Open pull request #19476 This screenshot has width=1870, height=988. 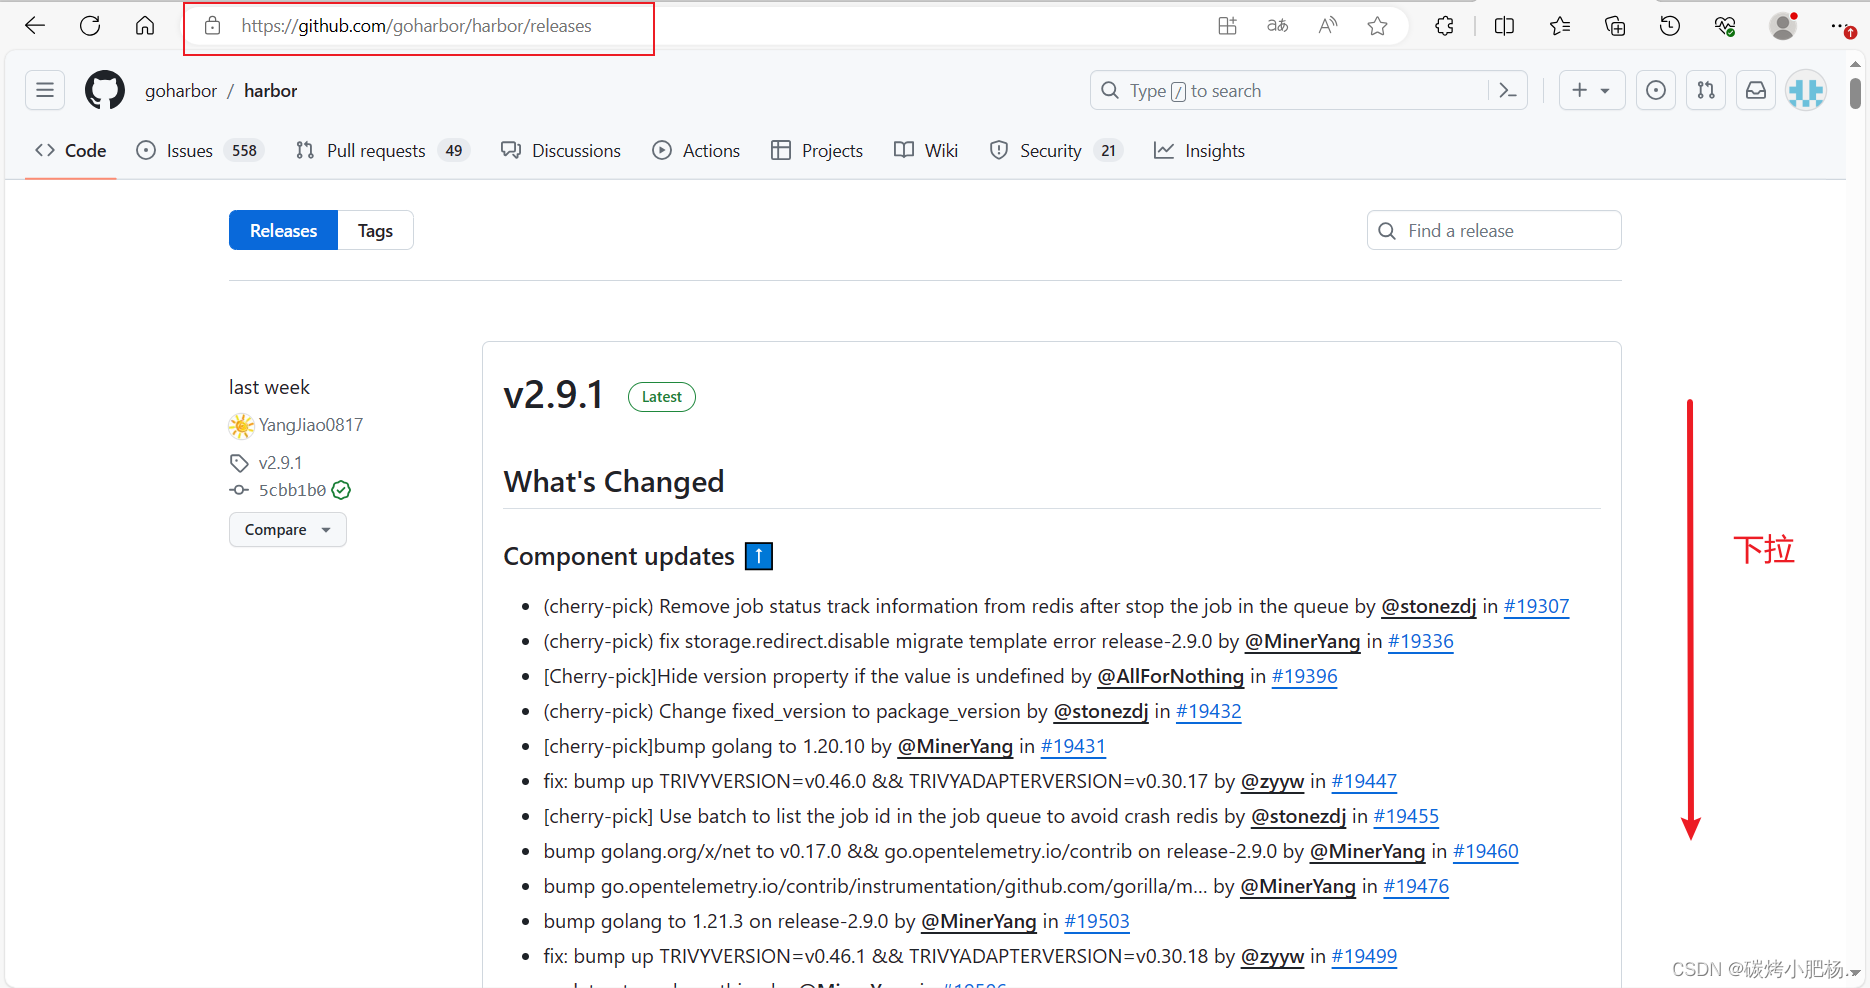point(1416,886)
